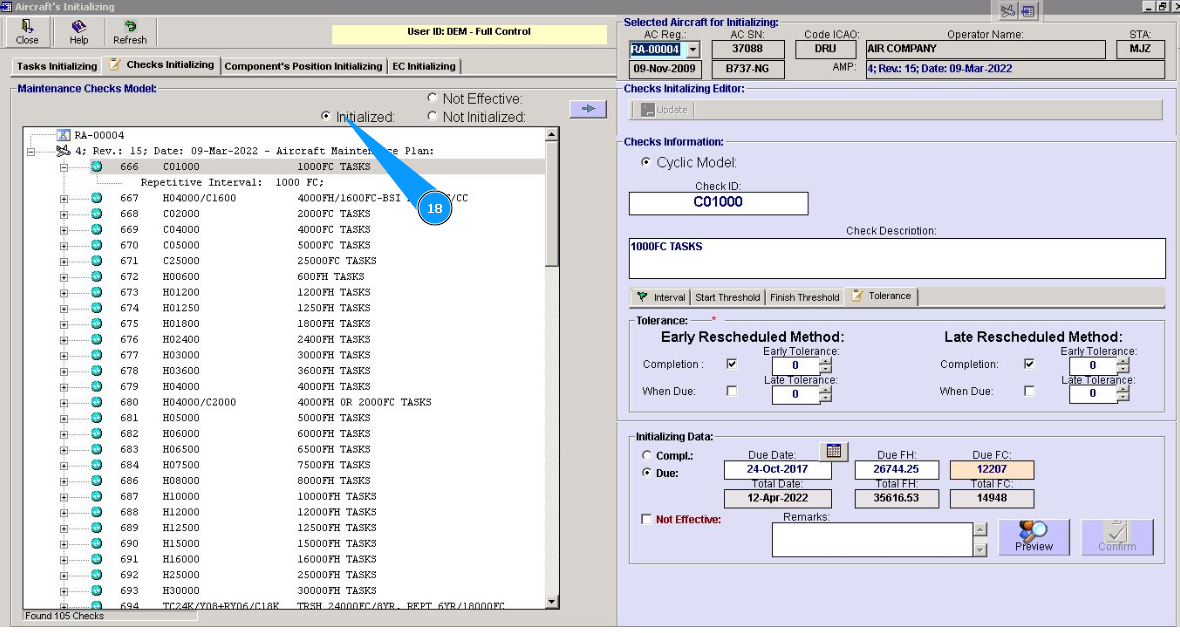Select the Compl. radio button

(x=647, y=455)
